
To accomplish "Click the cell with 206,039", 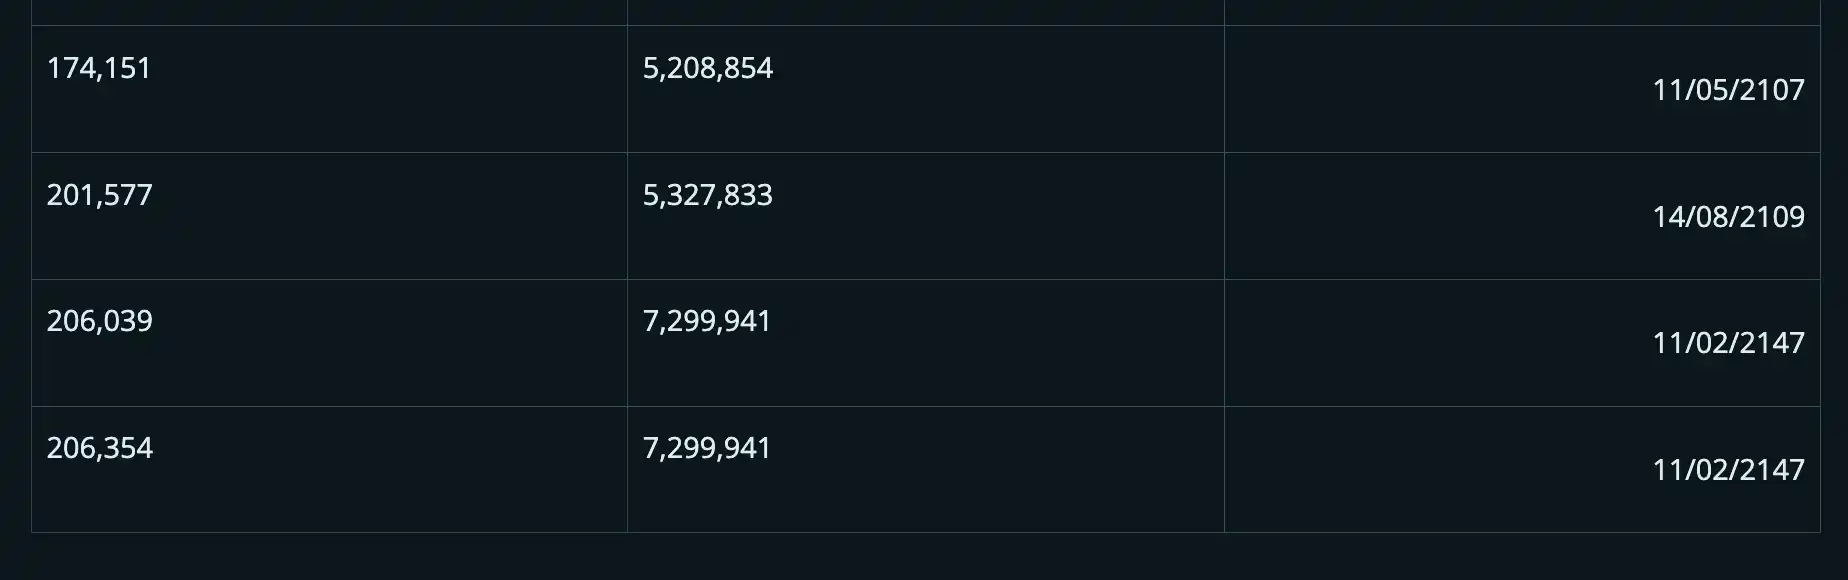I will pos(99,321).
